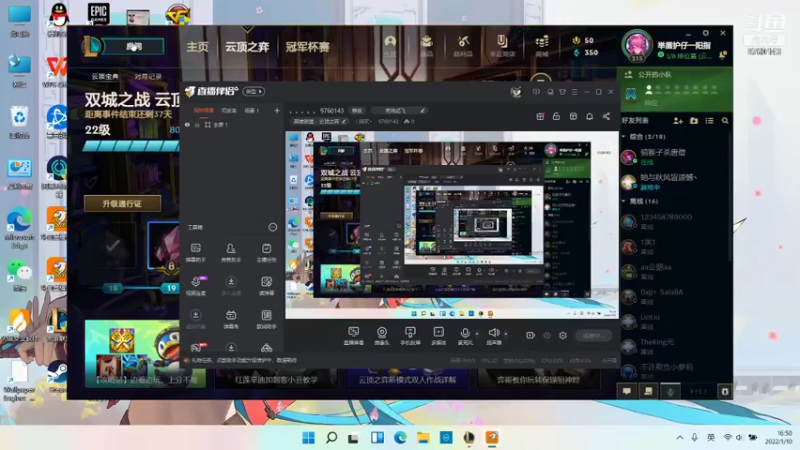
Task: Click add friend icon in friends list
Action: 678,121
